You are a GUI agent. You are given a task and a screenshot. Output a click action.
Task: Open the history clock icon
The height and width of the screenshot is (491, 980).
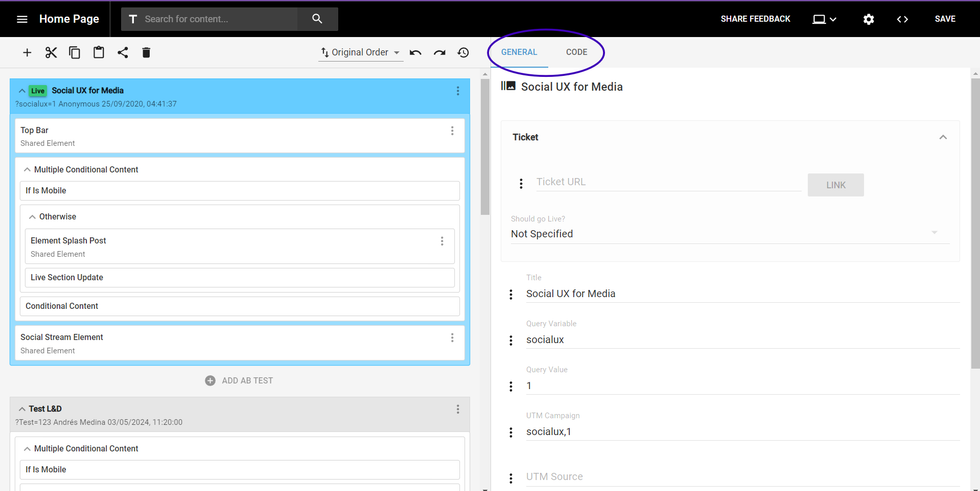tap(463, 53)
